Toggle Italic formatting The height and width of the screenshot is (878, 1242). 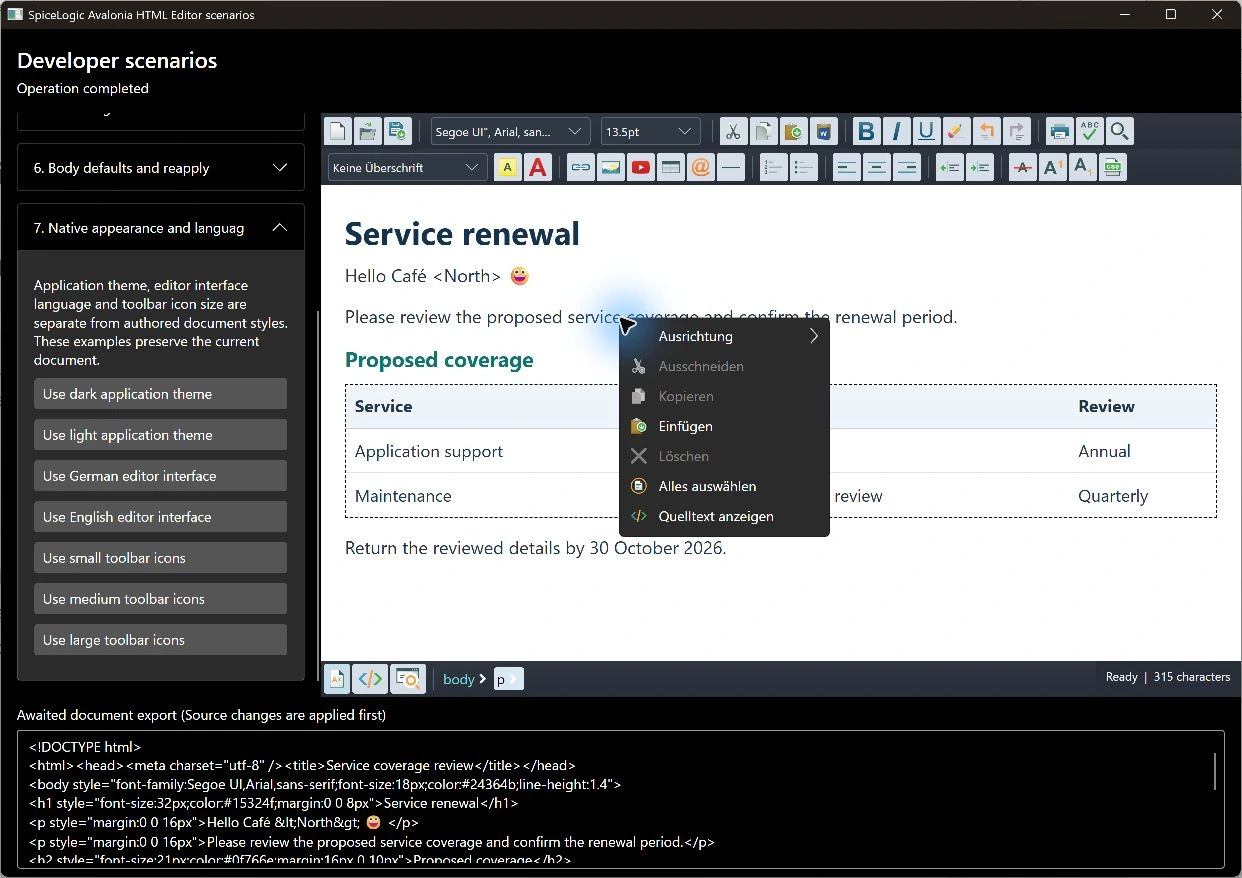896,131
